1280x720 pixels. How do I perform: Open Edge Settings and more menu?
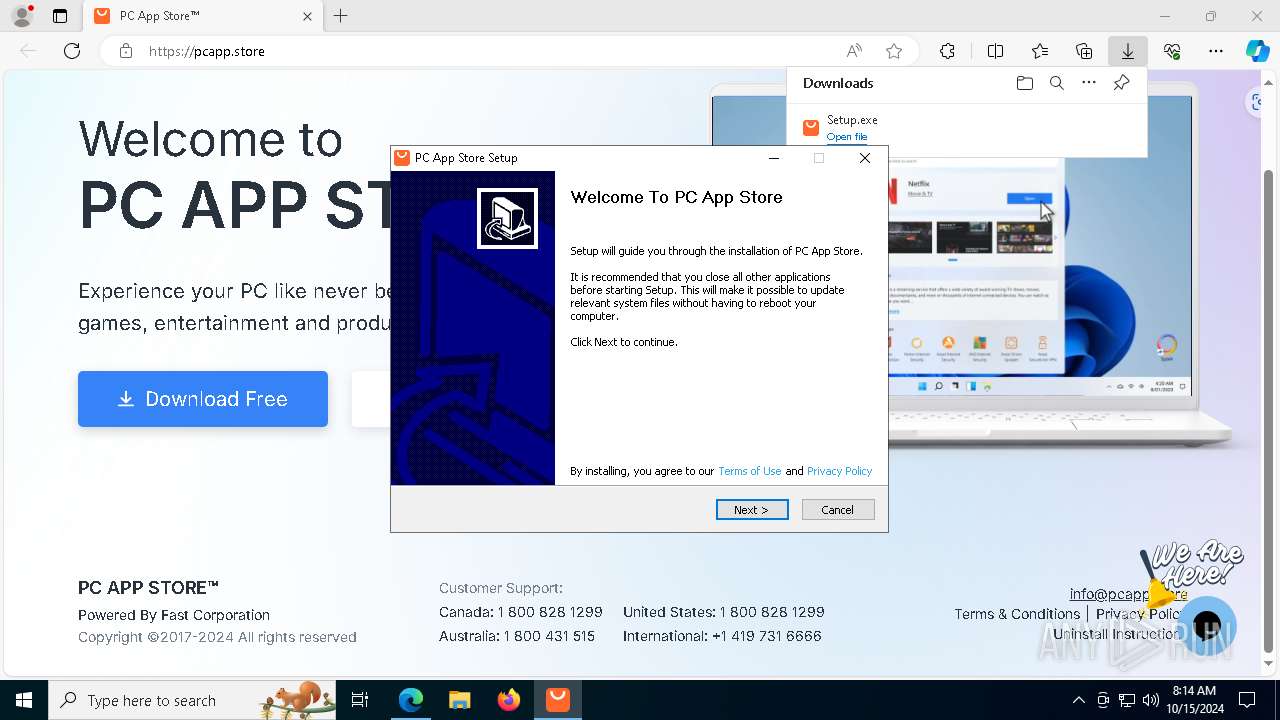[1216, 51]
